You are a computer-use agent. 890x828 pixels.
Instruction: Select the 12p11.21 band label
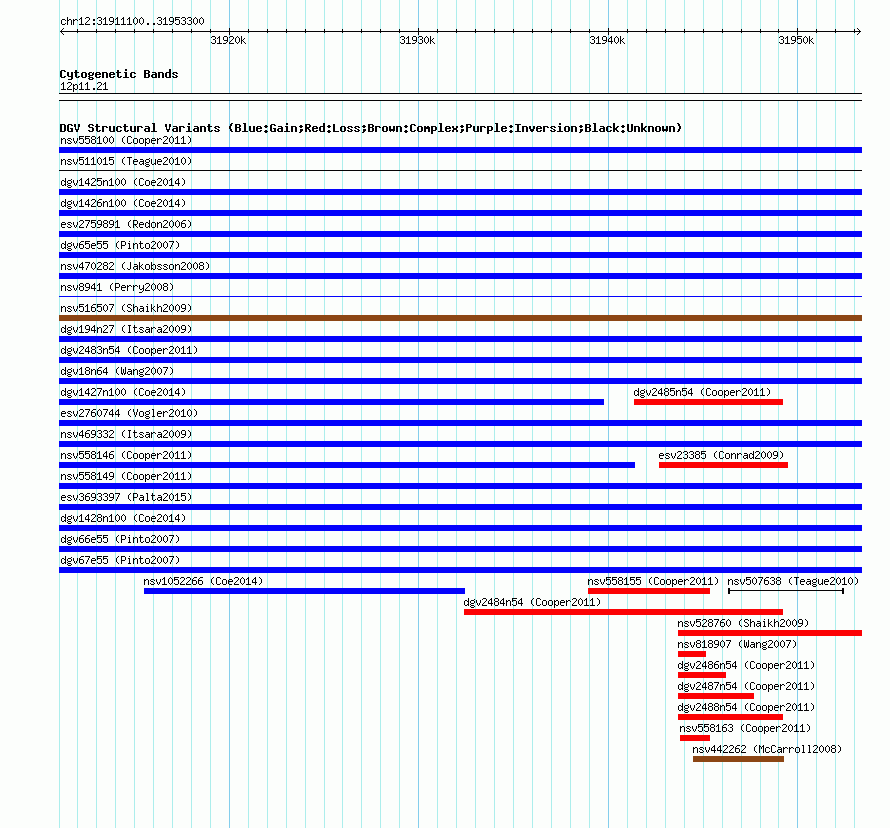(84, 86)
